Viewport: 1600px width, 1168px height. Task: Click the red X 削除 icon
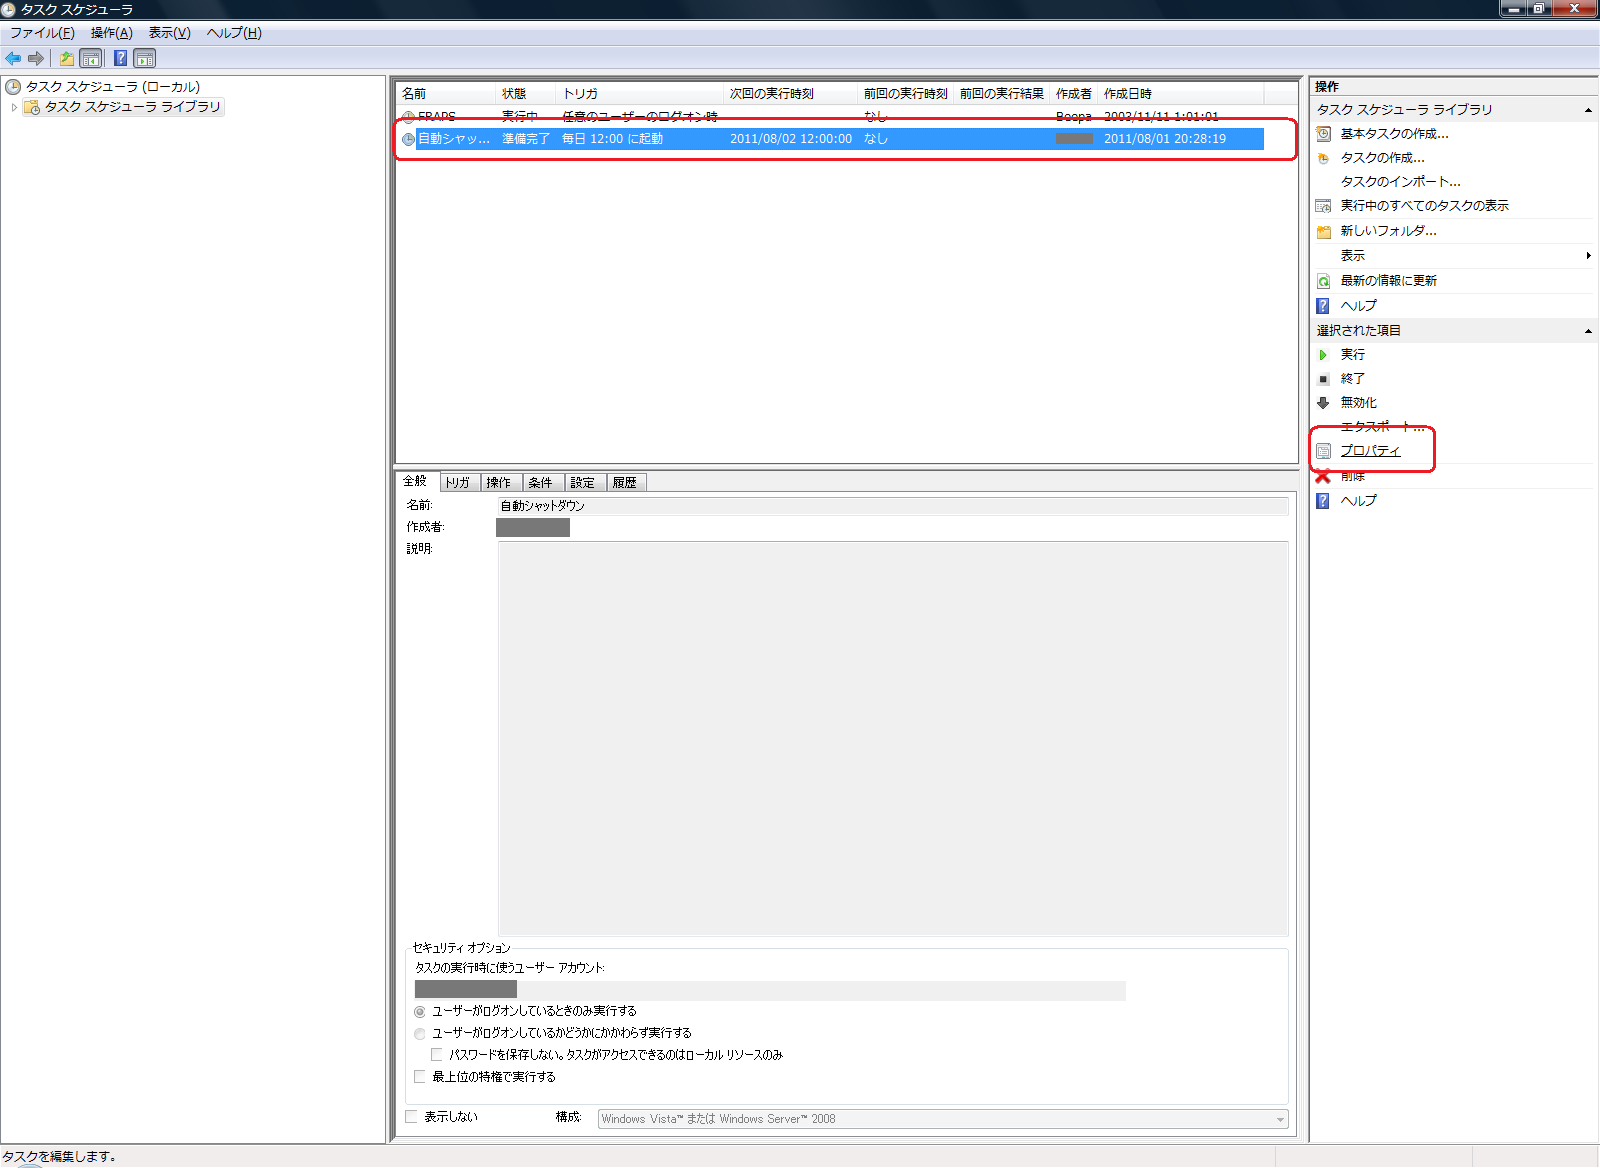coord(1323,476)
